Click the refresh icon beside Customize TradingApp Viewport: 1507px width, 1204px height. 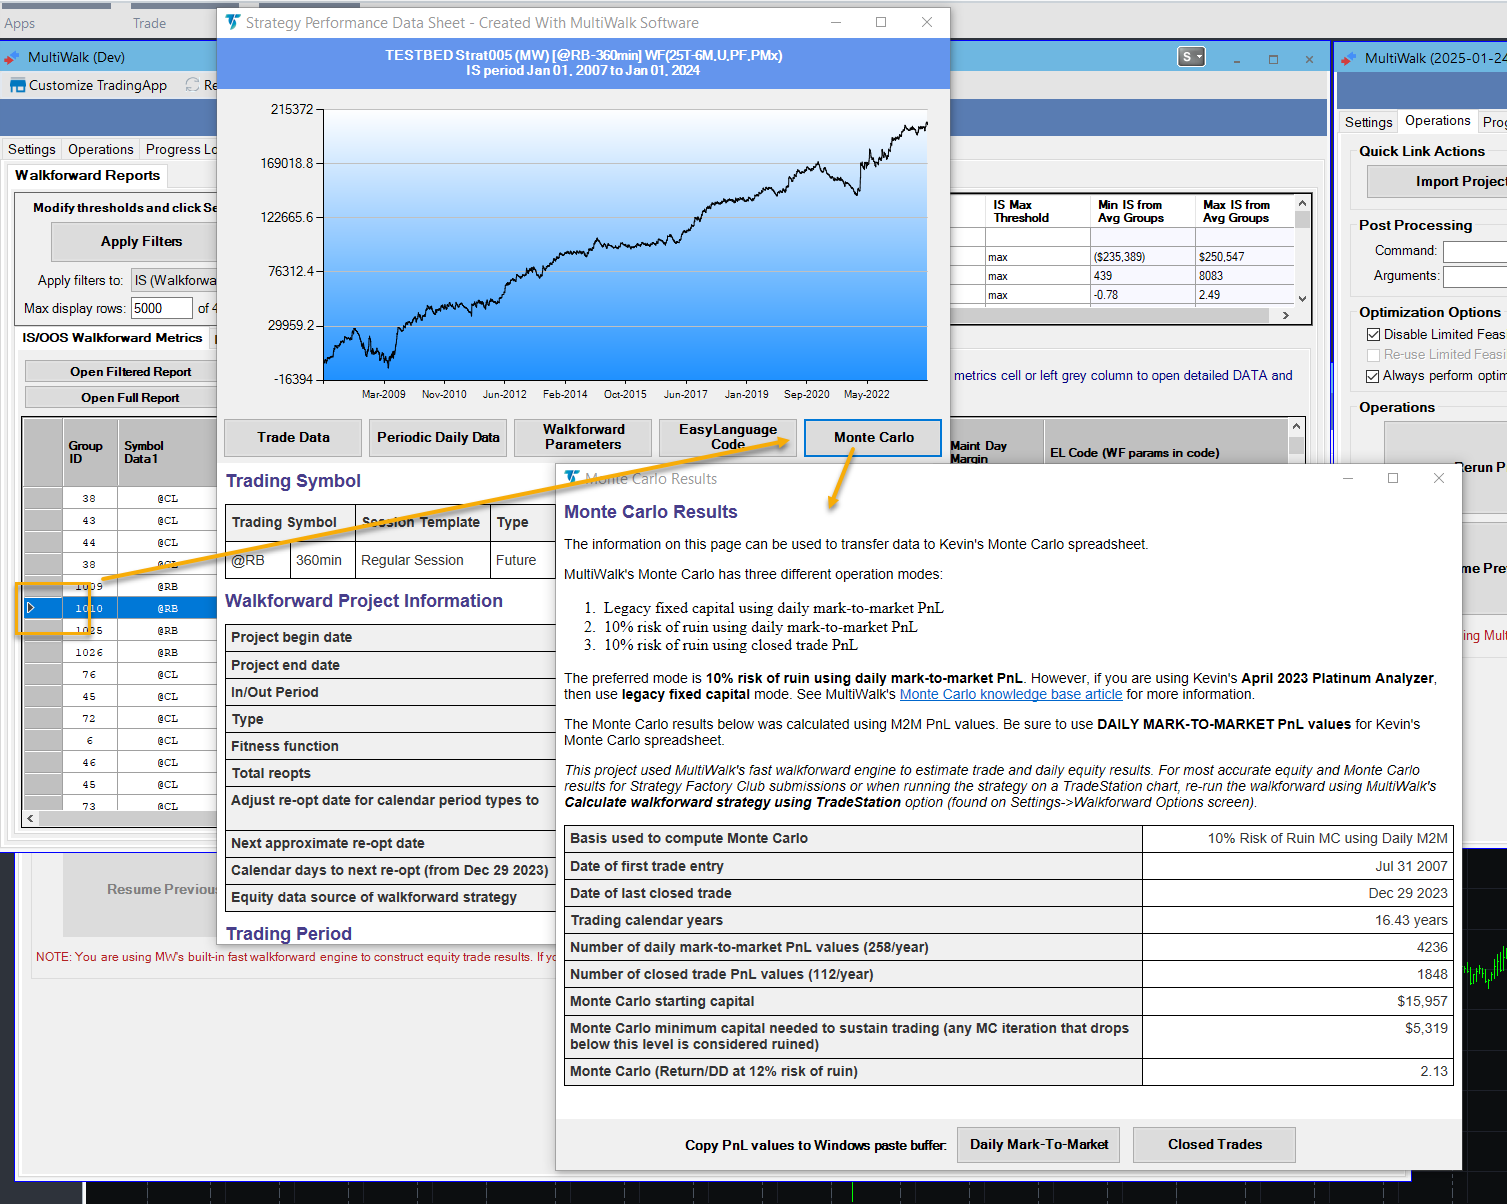(x=192, y=86)
